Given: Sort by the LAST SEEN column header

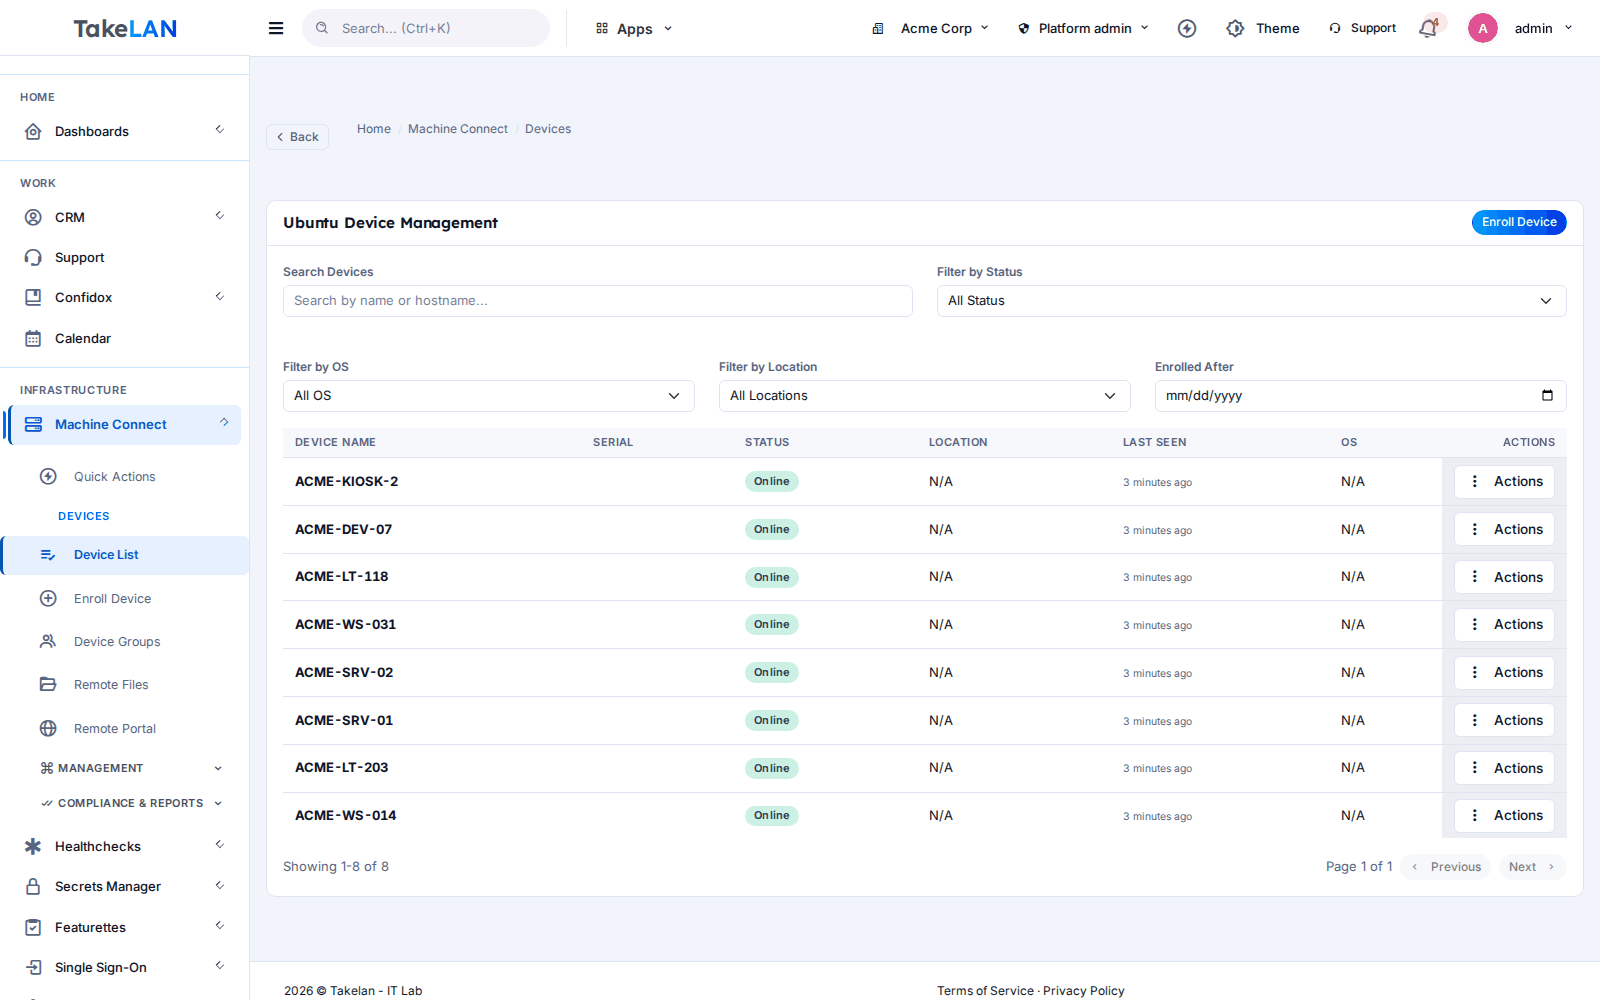Looking at the screenshot, I should coord(1155,442).
